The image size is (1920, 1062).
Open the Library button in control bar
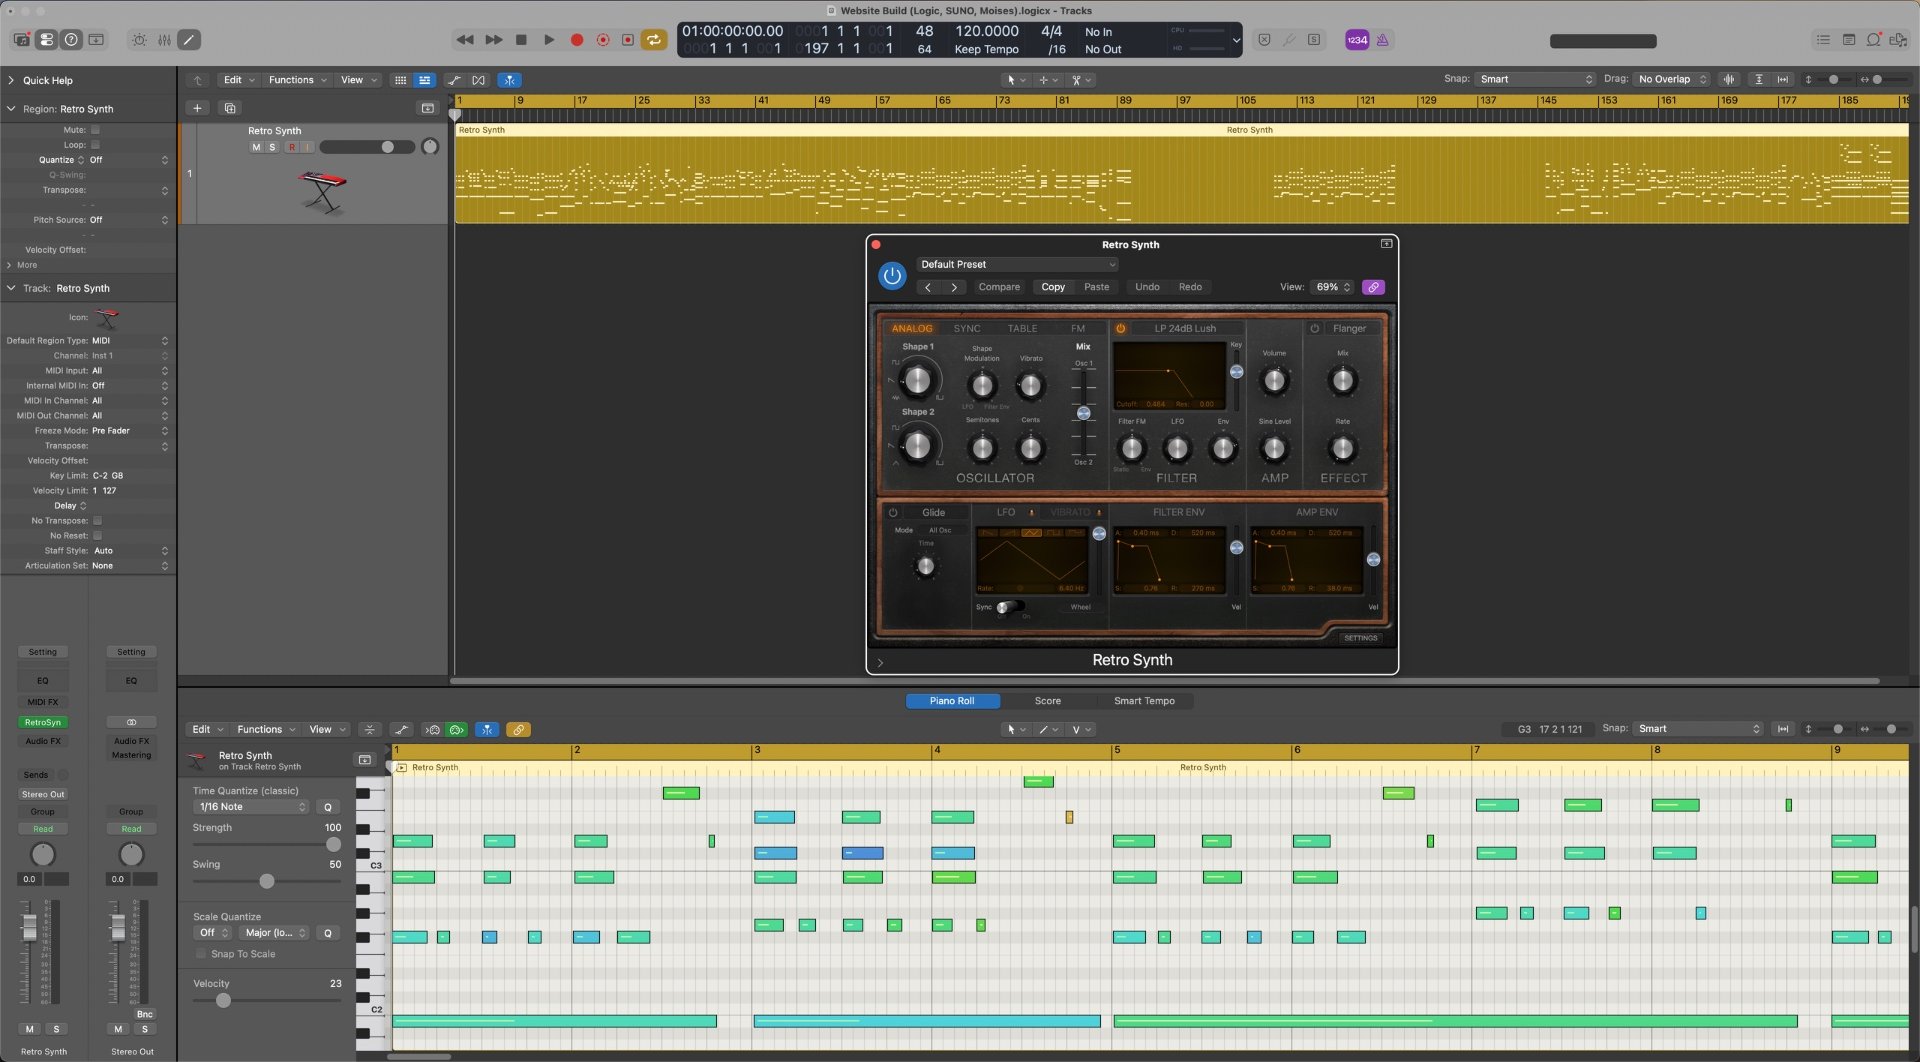(x=22, y=40)
